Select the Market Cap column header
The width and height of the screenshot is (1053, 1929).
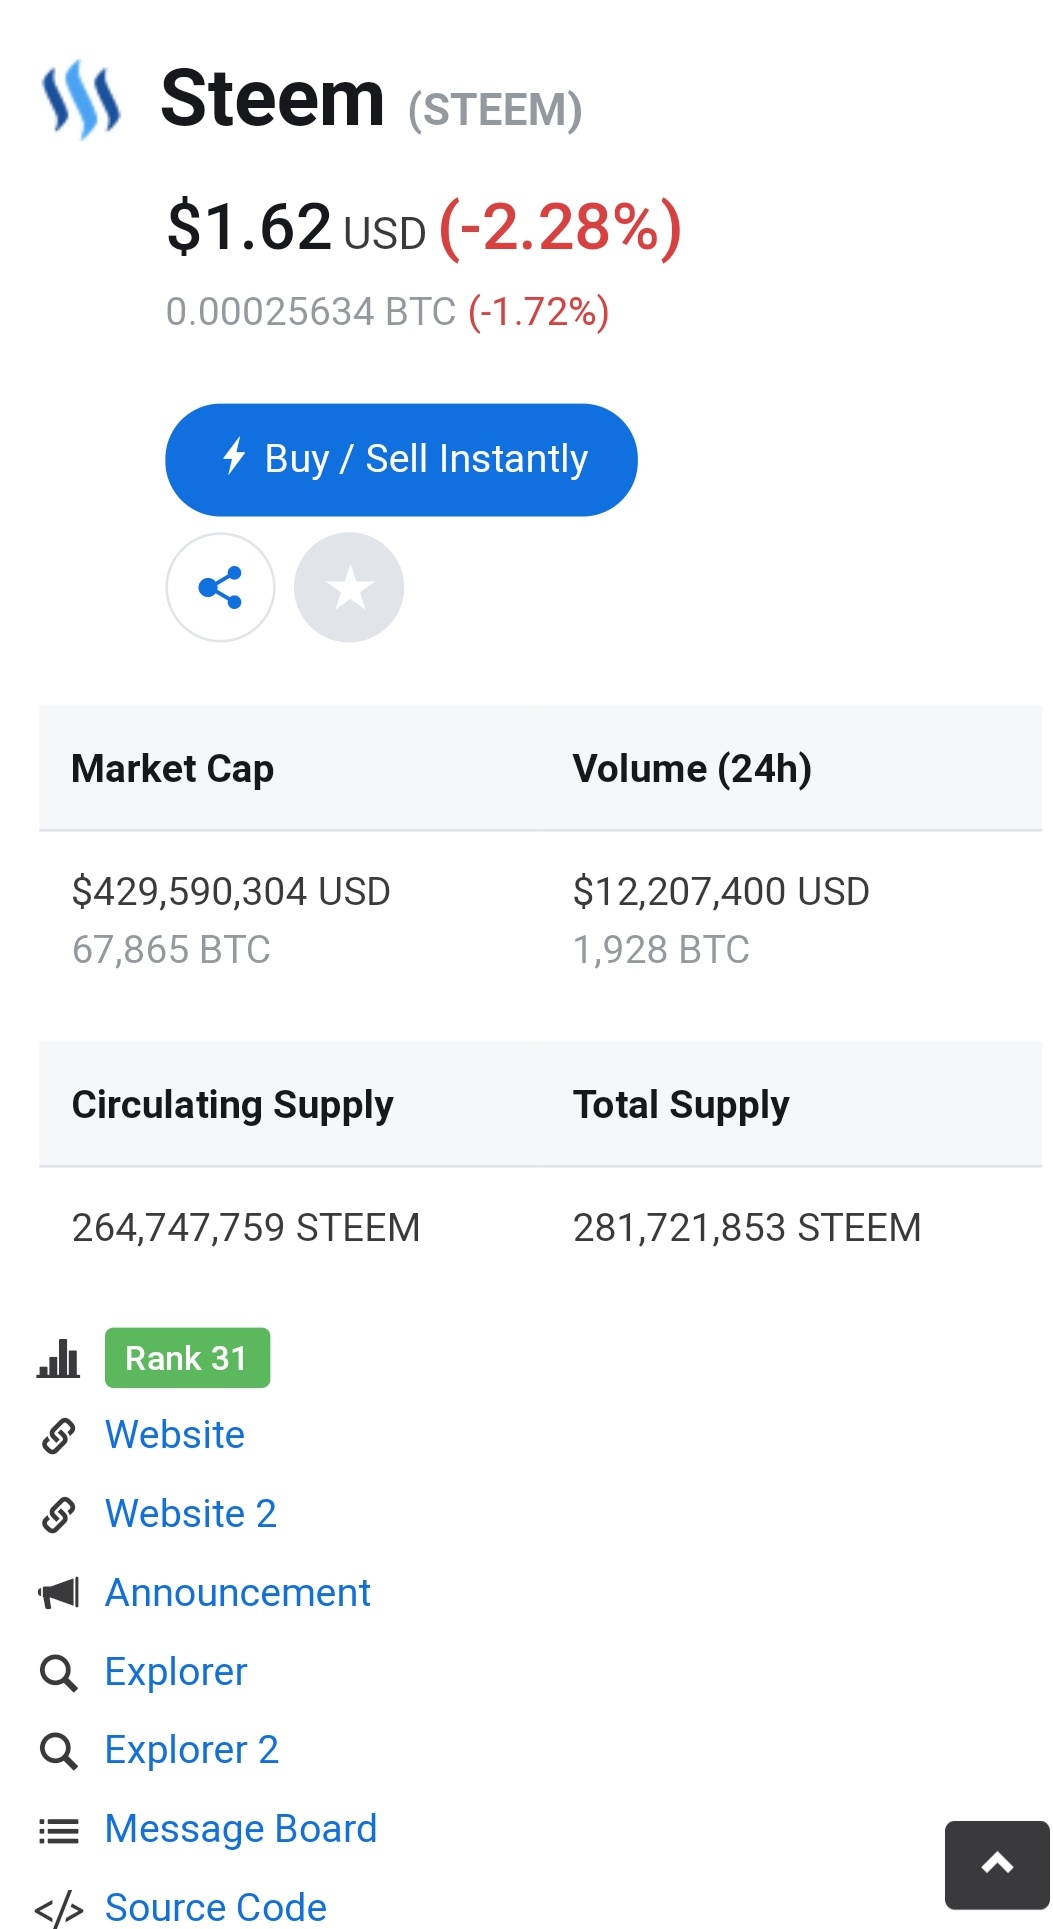pyautogui.click(x=173, y=768)
